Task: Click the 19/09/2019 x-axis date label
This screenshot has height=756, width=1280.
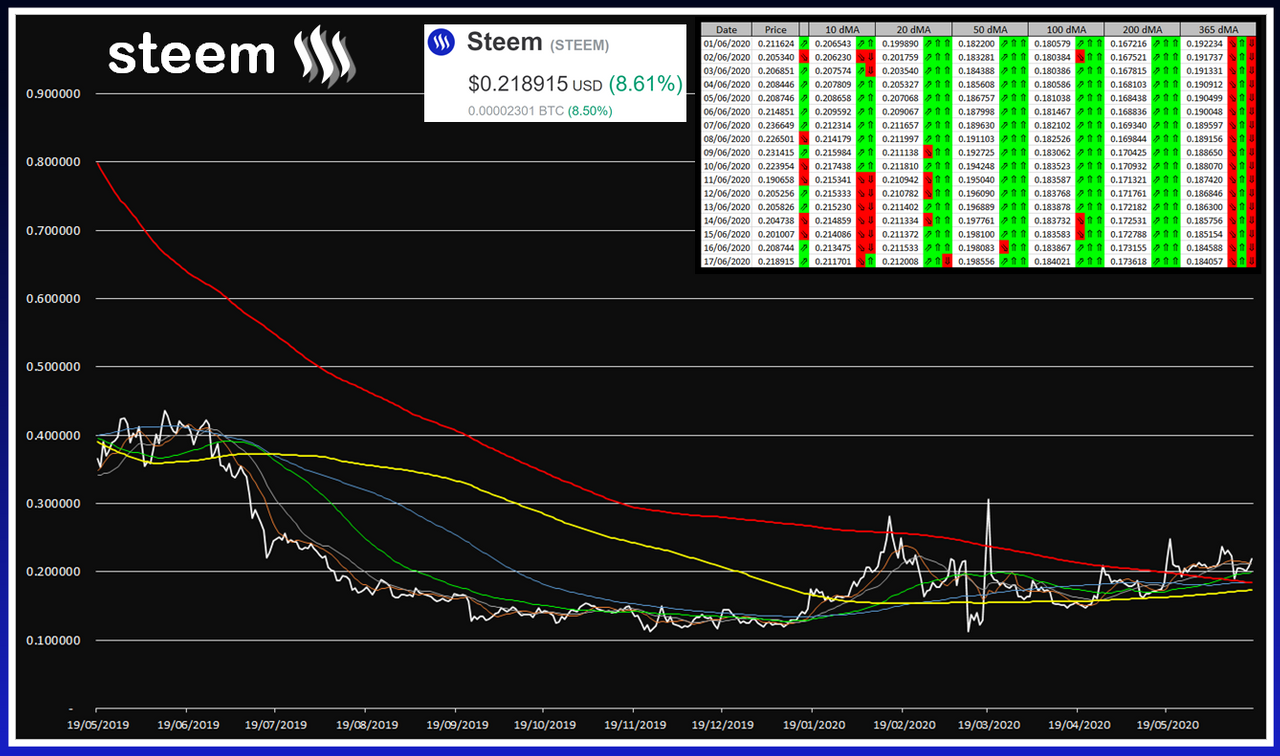Action: pyautogui.click(x=456, y=724)
